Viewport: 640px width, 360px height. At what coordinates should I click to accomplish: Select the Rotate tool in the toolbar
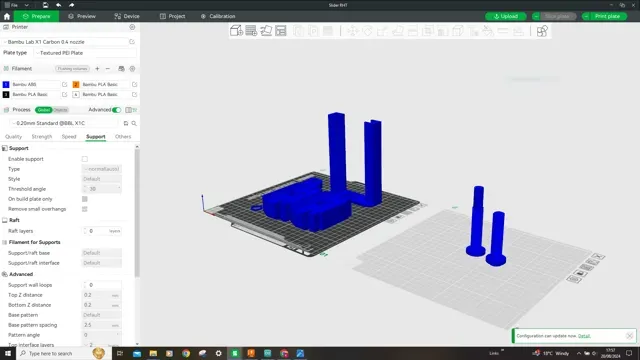tap(367, 31)
